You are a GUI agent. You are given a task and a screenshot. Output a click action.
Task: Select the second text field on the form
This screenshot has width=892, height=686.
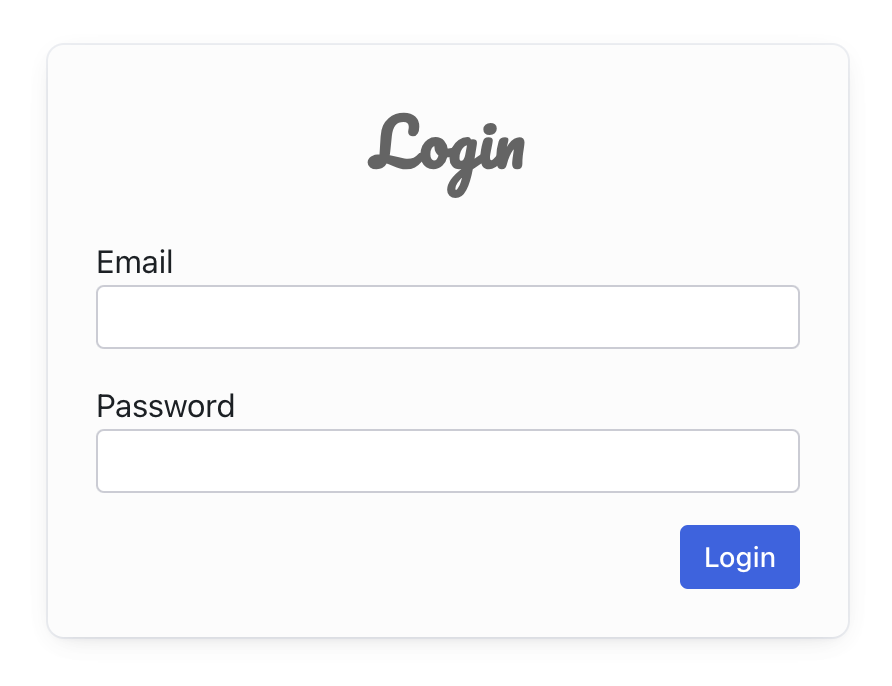tap(448, 461)
